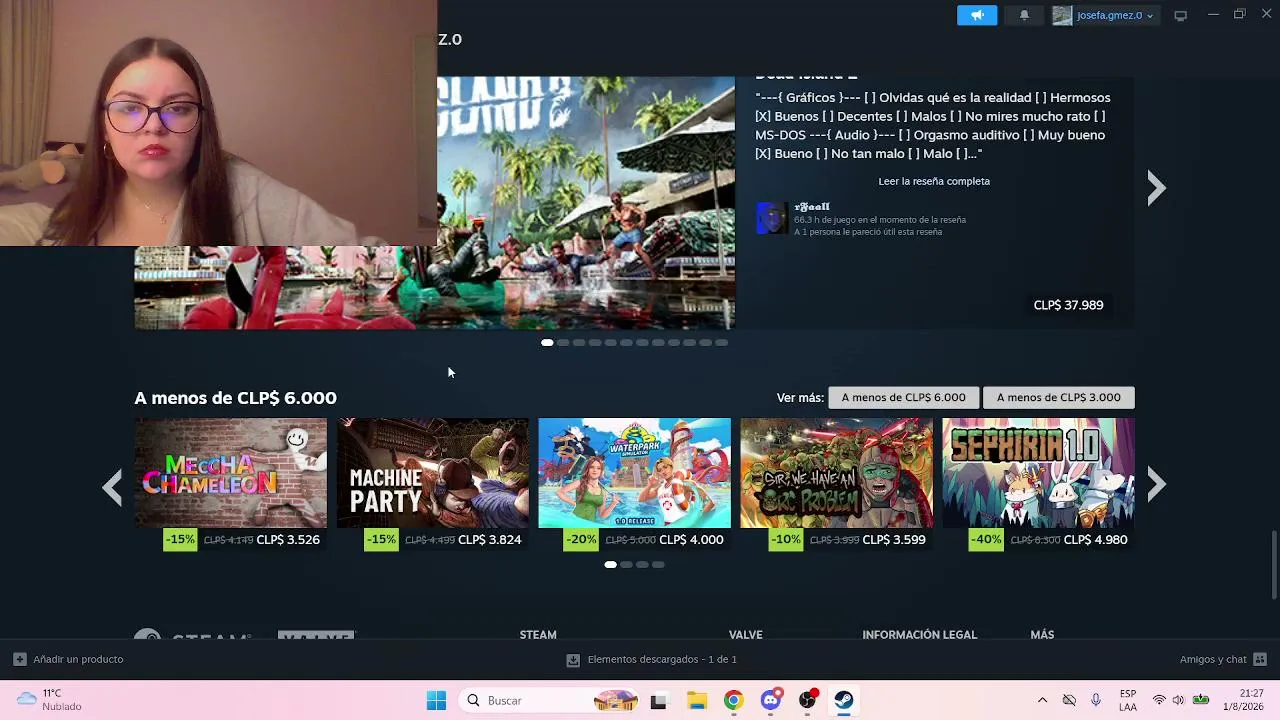Click the -10% discount badge
Image resolution: width=1280 pixels, height=720 pixels.
(784, 540)
